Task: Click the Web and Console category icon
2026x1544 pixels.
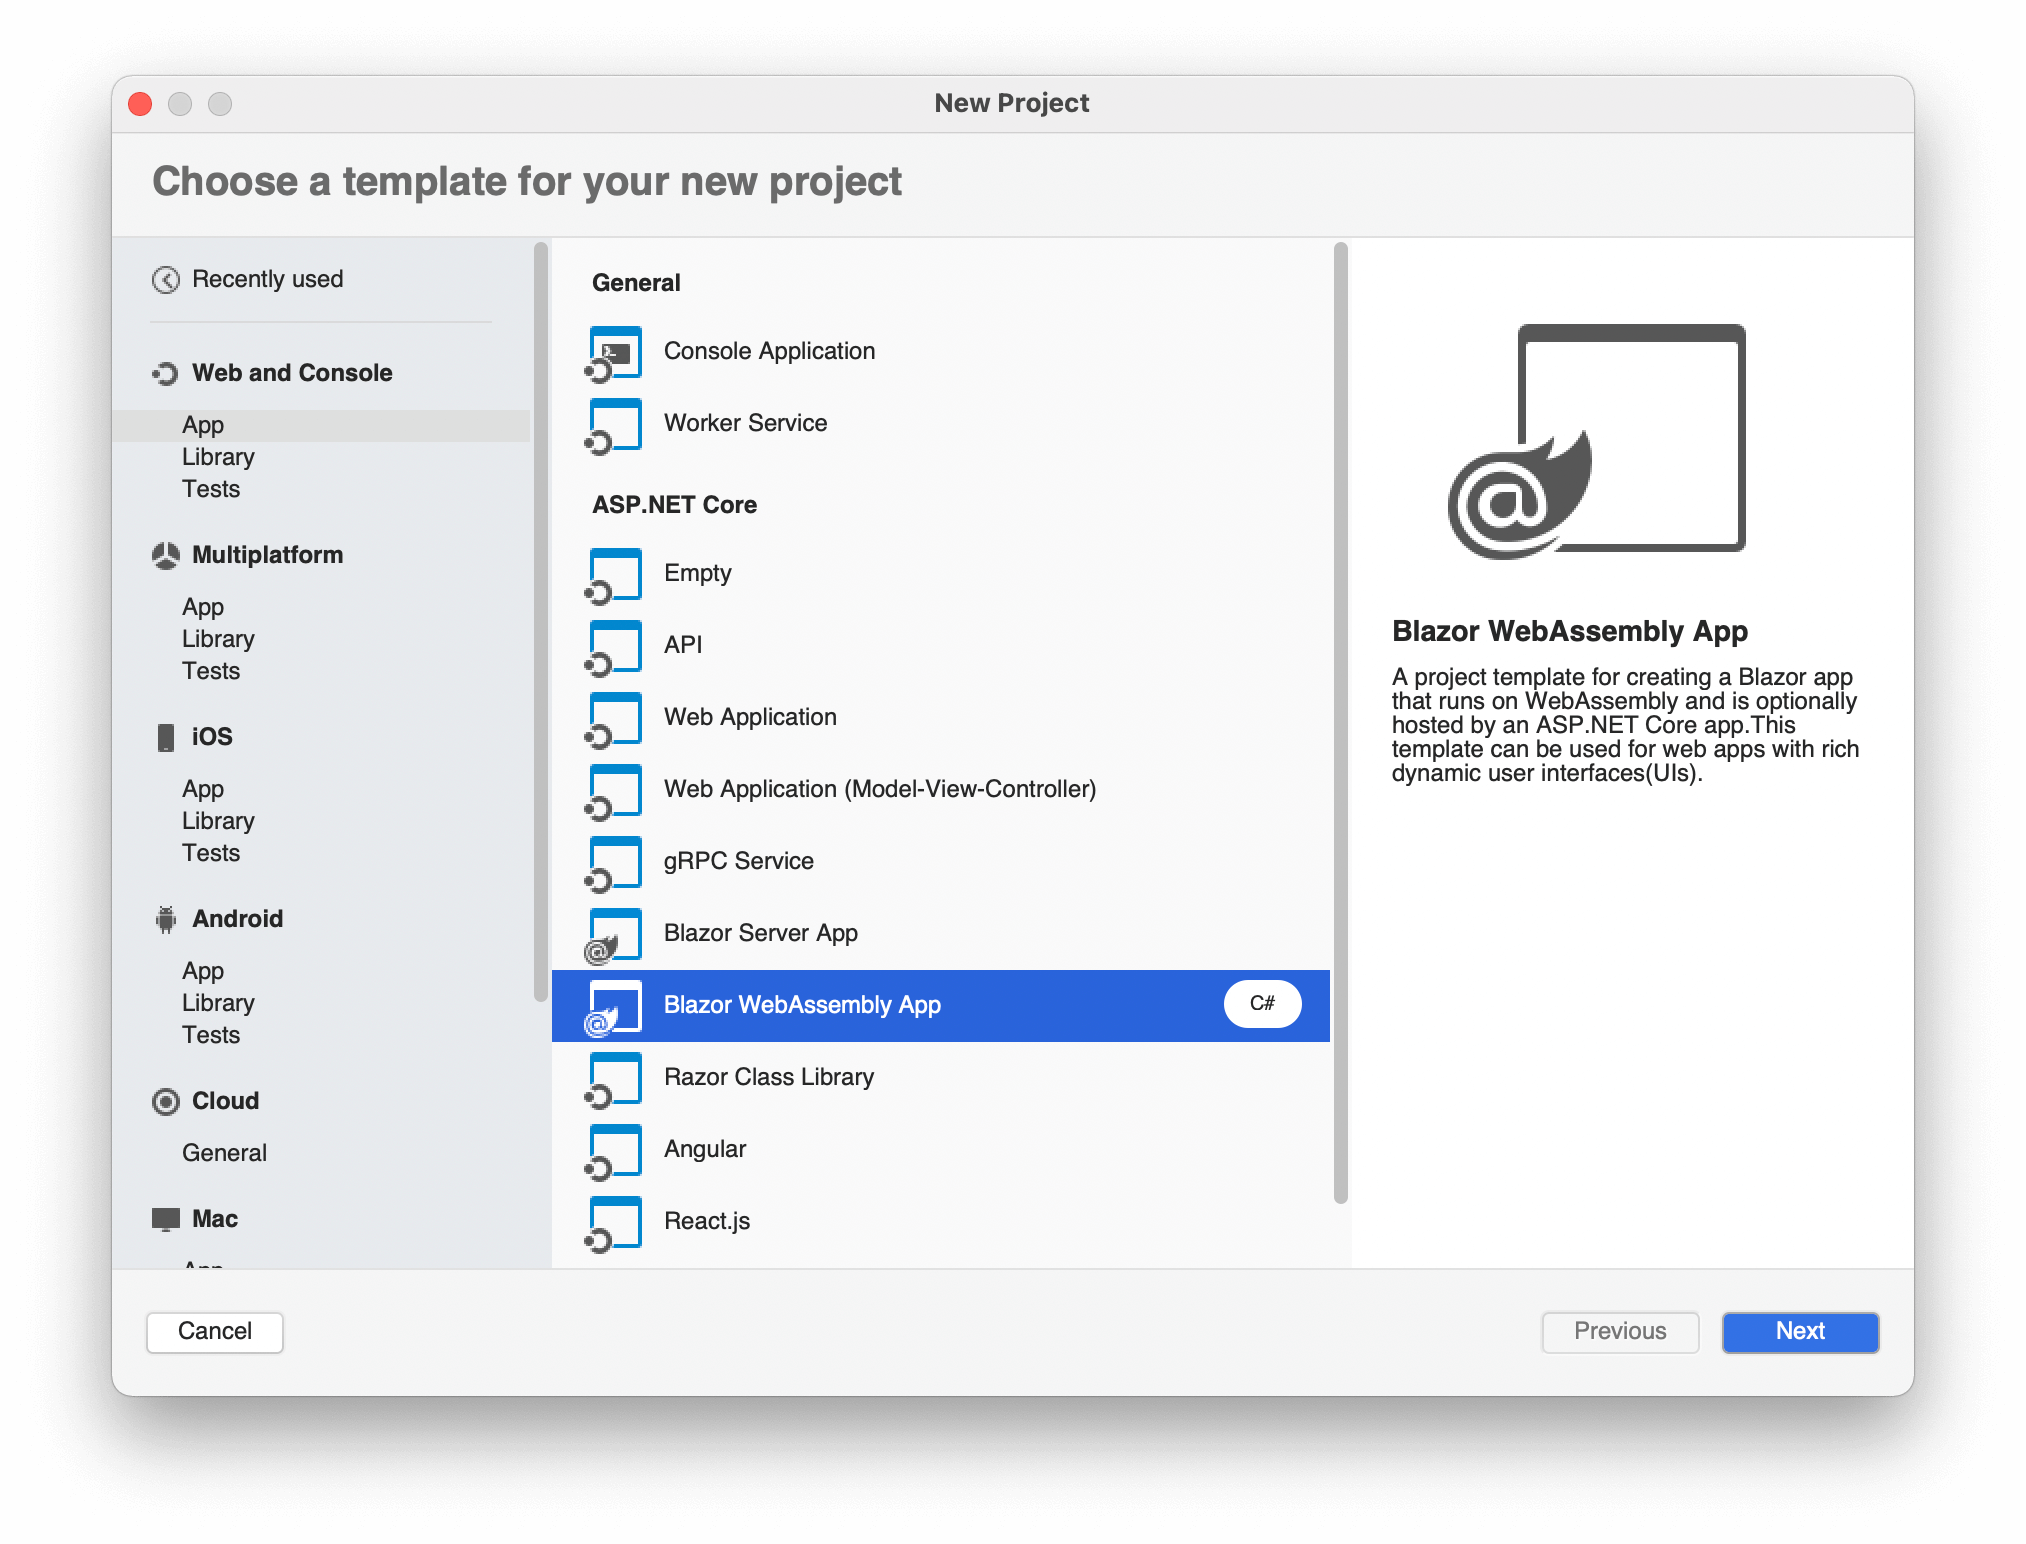Action: 165,374
